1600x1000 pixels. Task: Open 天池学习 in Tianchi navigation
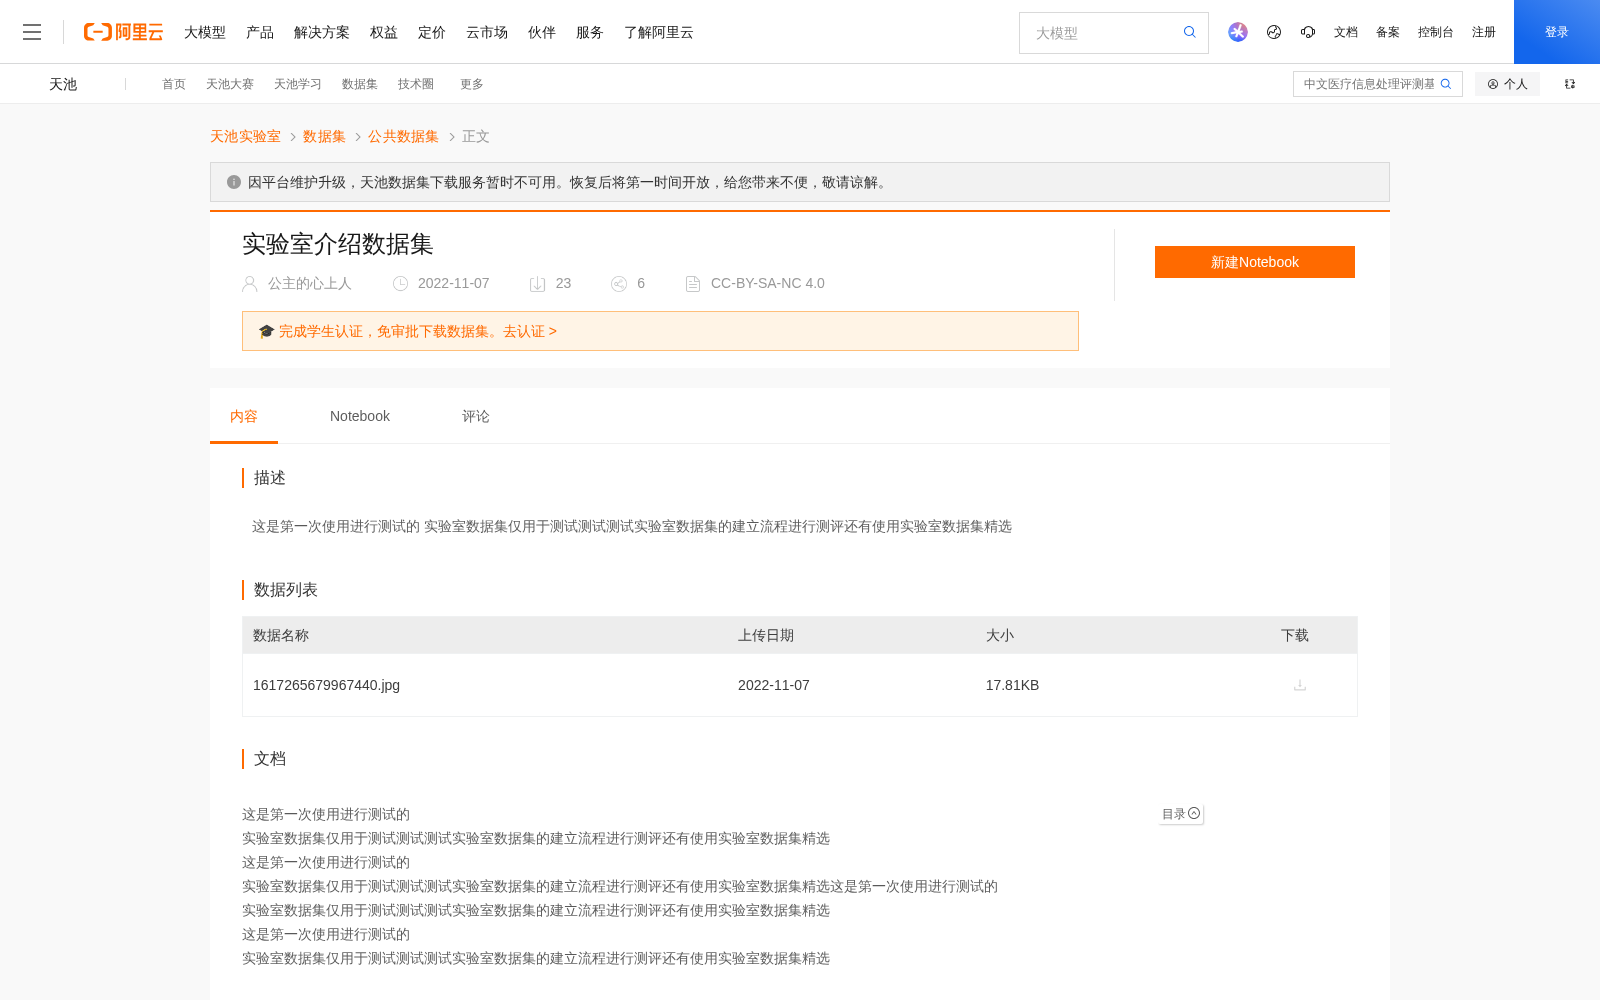[x=298, y=84]
